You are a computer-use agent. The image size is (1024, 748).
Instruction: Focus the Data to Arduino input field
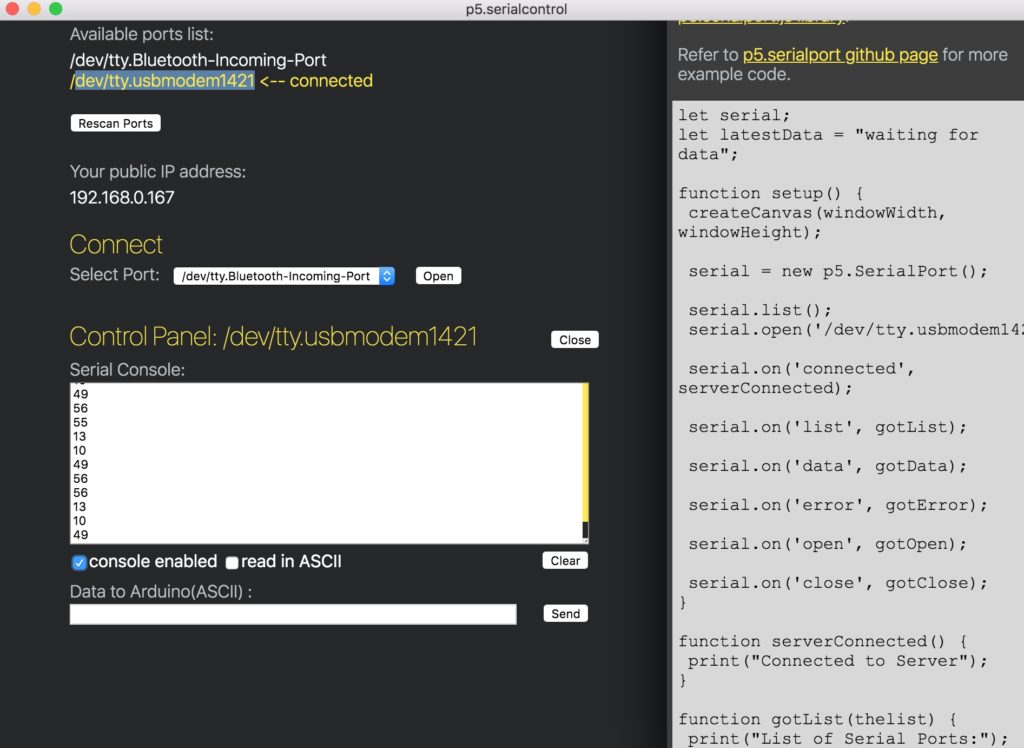[293, 614]
